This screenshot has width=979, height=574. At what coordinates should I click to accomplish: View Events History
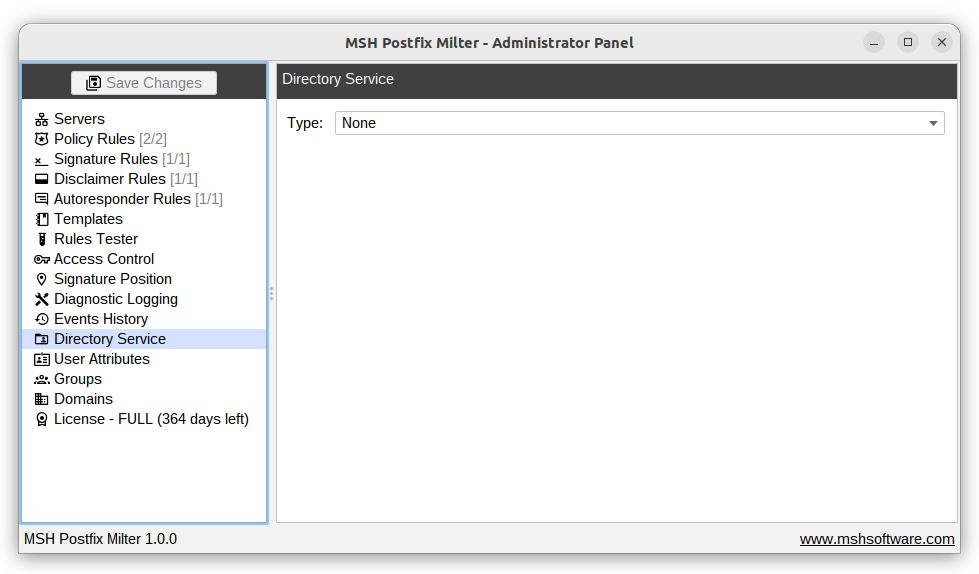(x=101, y=319)
